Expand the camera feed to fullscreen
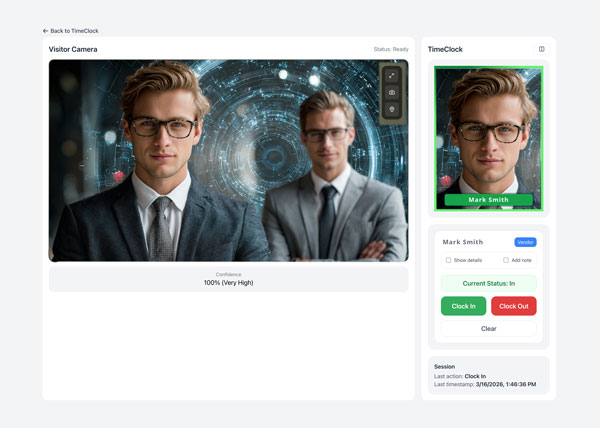This screenshot has height=428, width=600. point(391,76)
